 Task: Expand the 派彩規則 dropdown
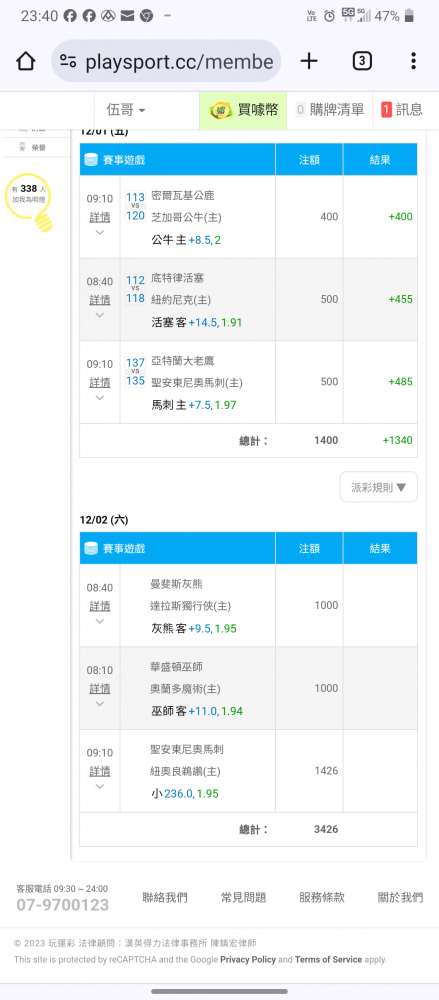click(x=378, y=487)
